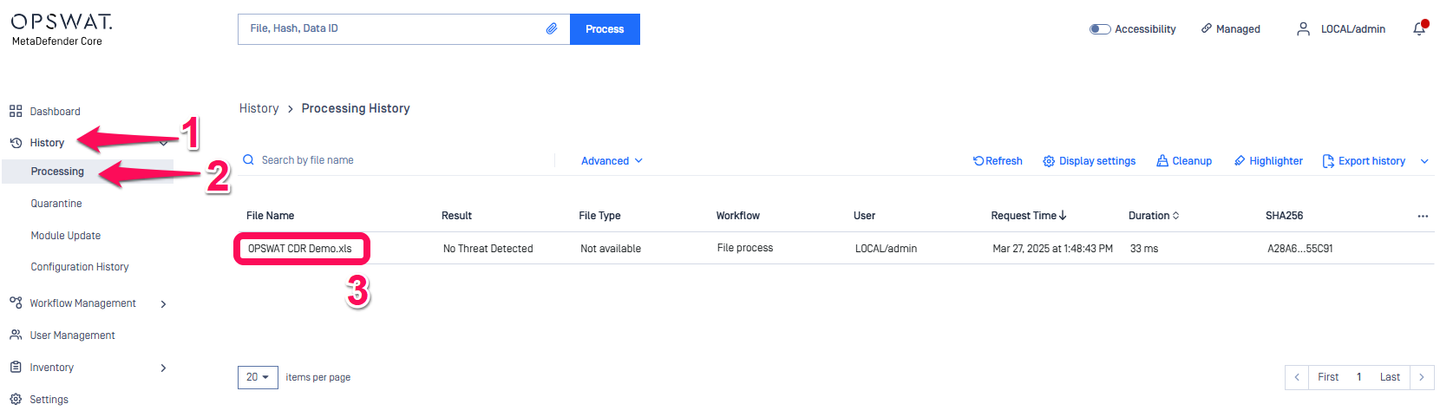Viewport: 1440px width, 409px height.
Task: Open the notifications bell
Action: pos(1419,29)
